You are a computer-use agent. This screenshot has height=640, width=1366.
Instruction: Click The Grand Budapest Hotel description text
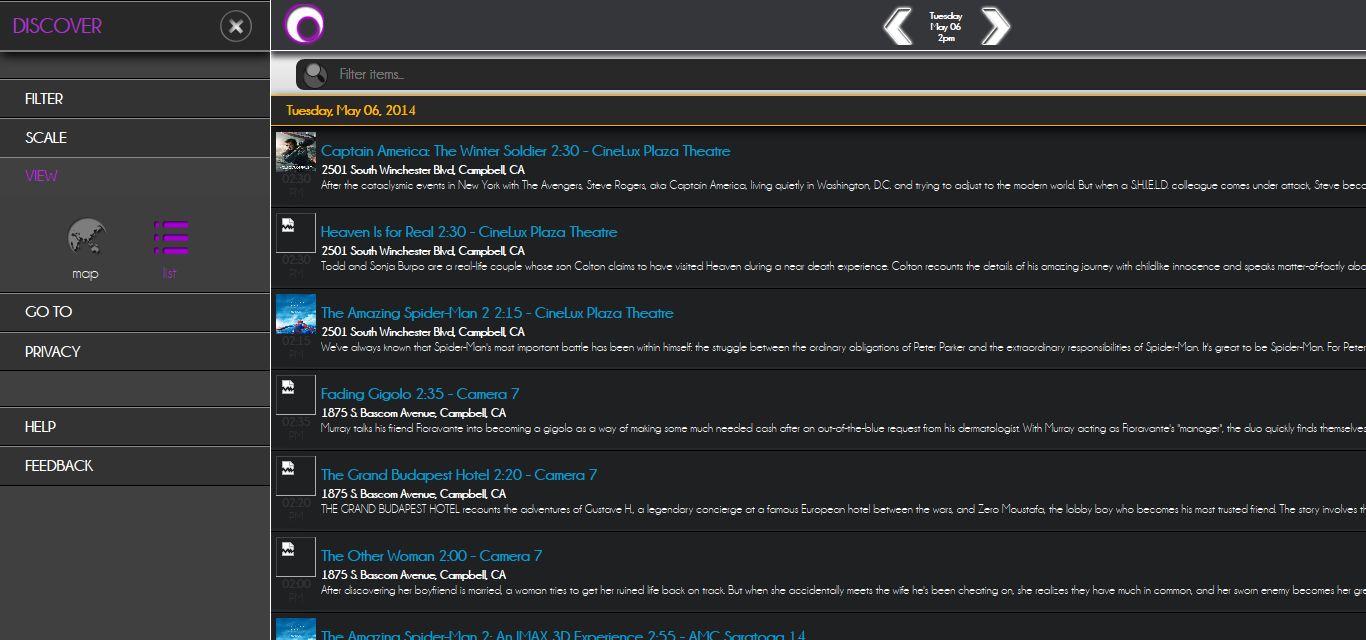coord(843,510)
